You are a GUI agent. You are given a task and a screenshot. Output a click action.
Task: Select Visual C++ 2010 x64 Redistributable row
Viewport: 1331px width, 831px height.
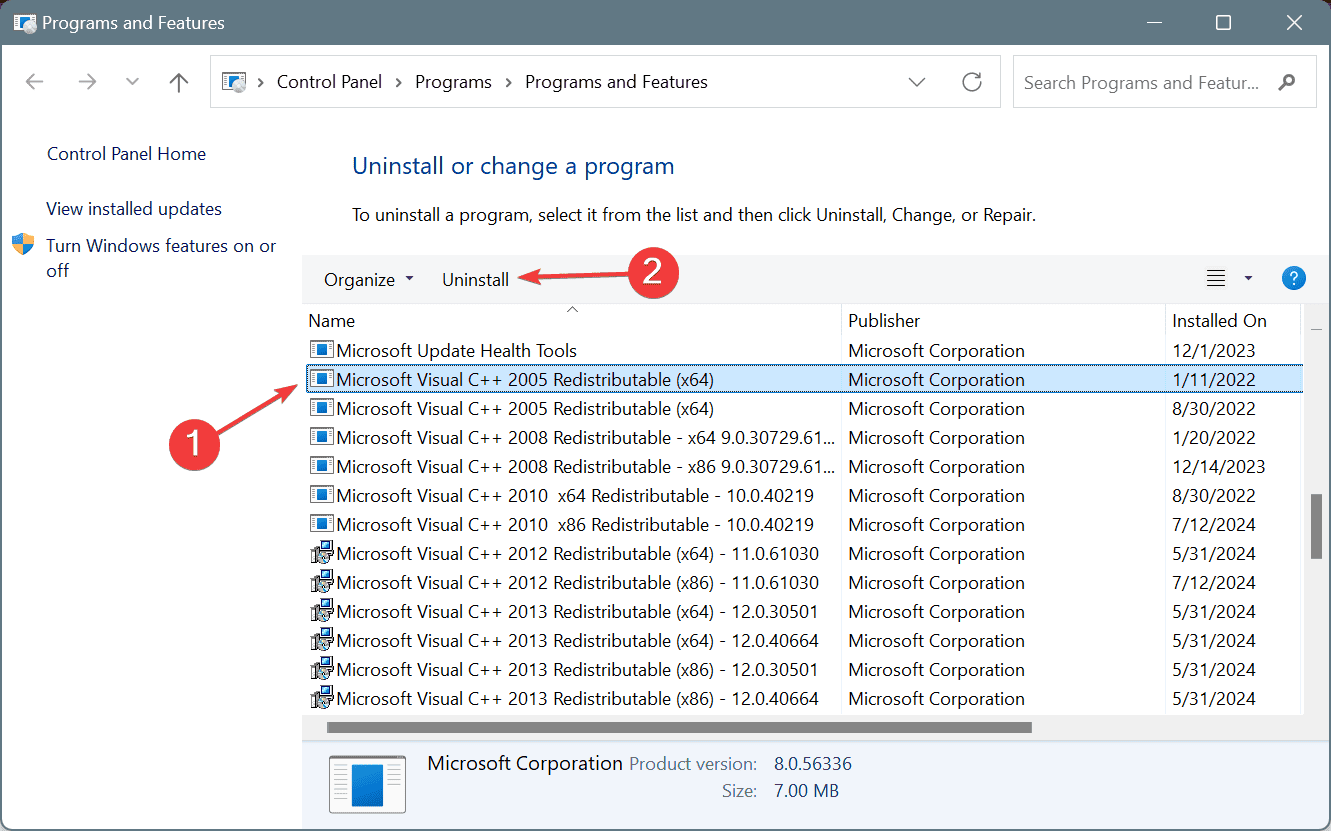click(x=802, y=496)
